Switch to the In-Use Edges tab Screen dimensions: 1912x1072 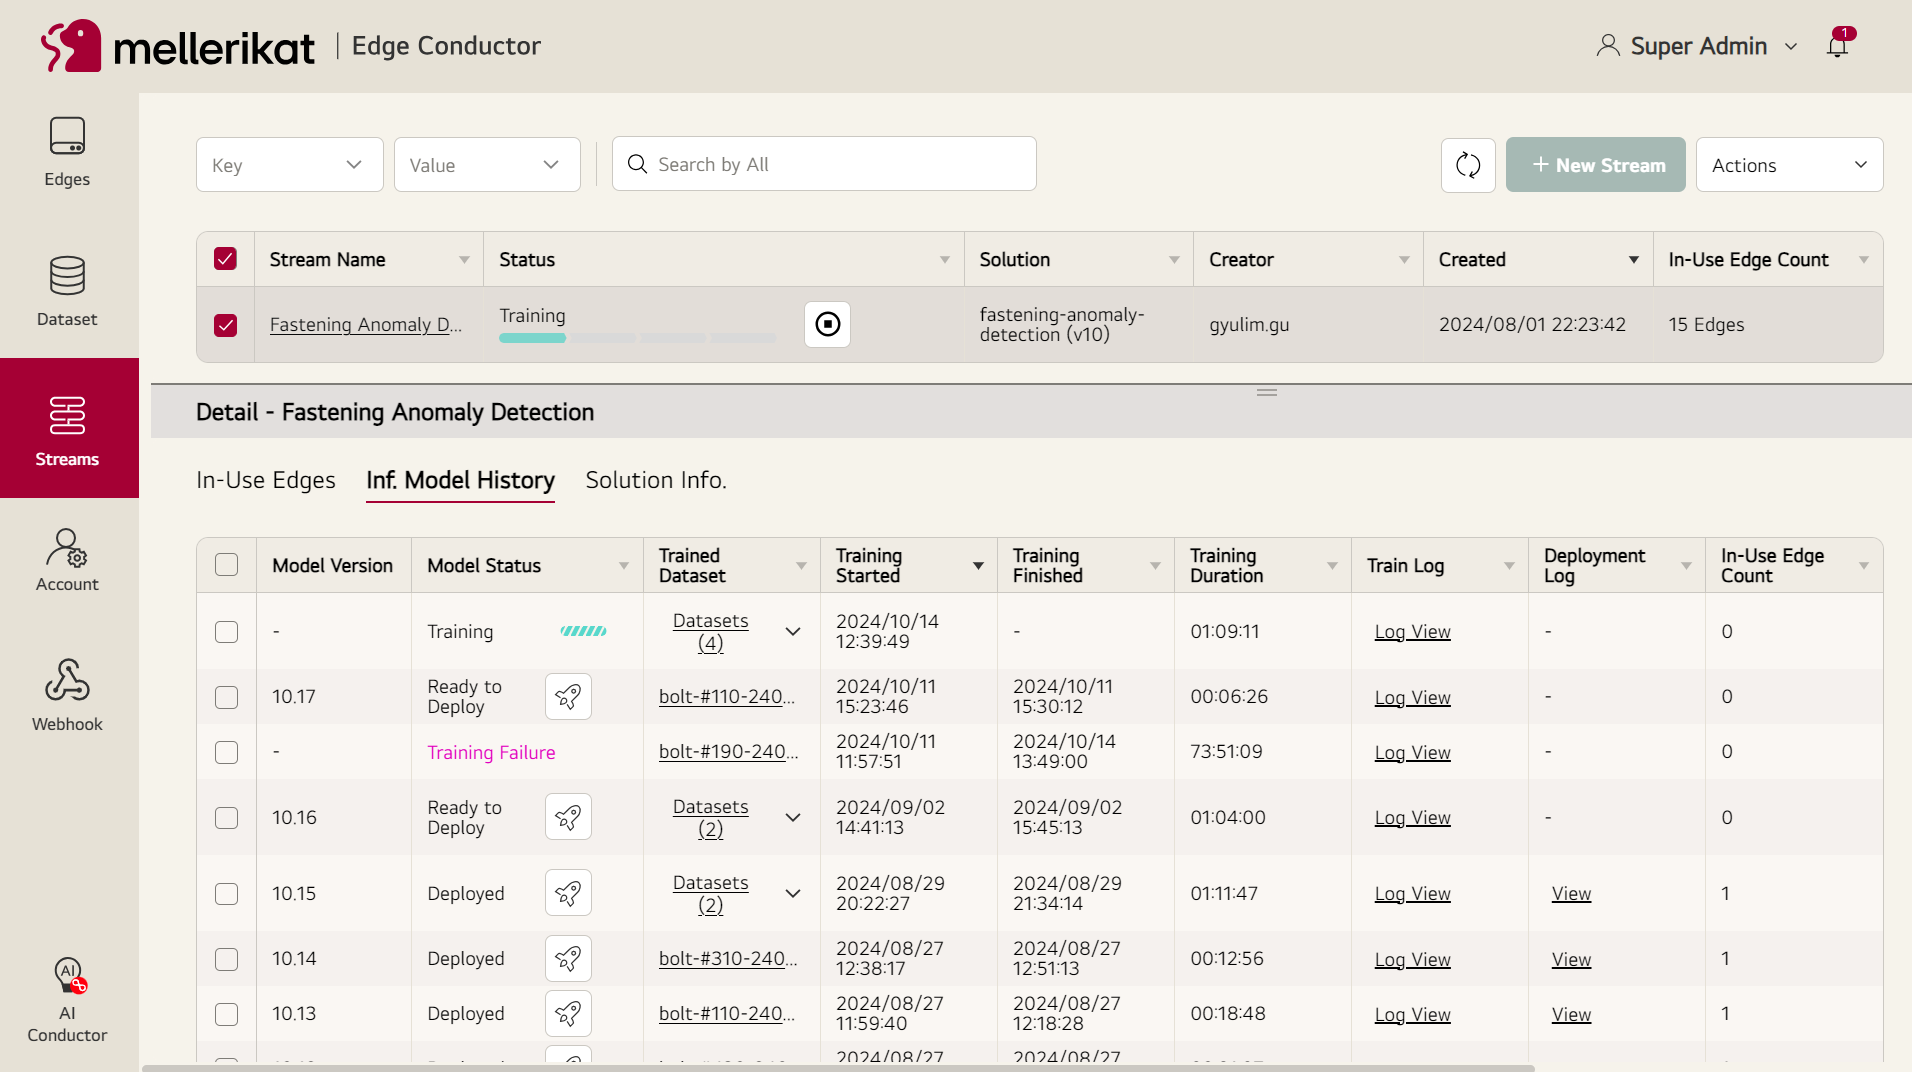tap(266, 480)
